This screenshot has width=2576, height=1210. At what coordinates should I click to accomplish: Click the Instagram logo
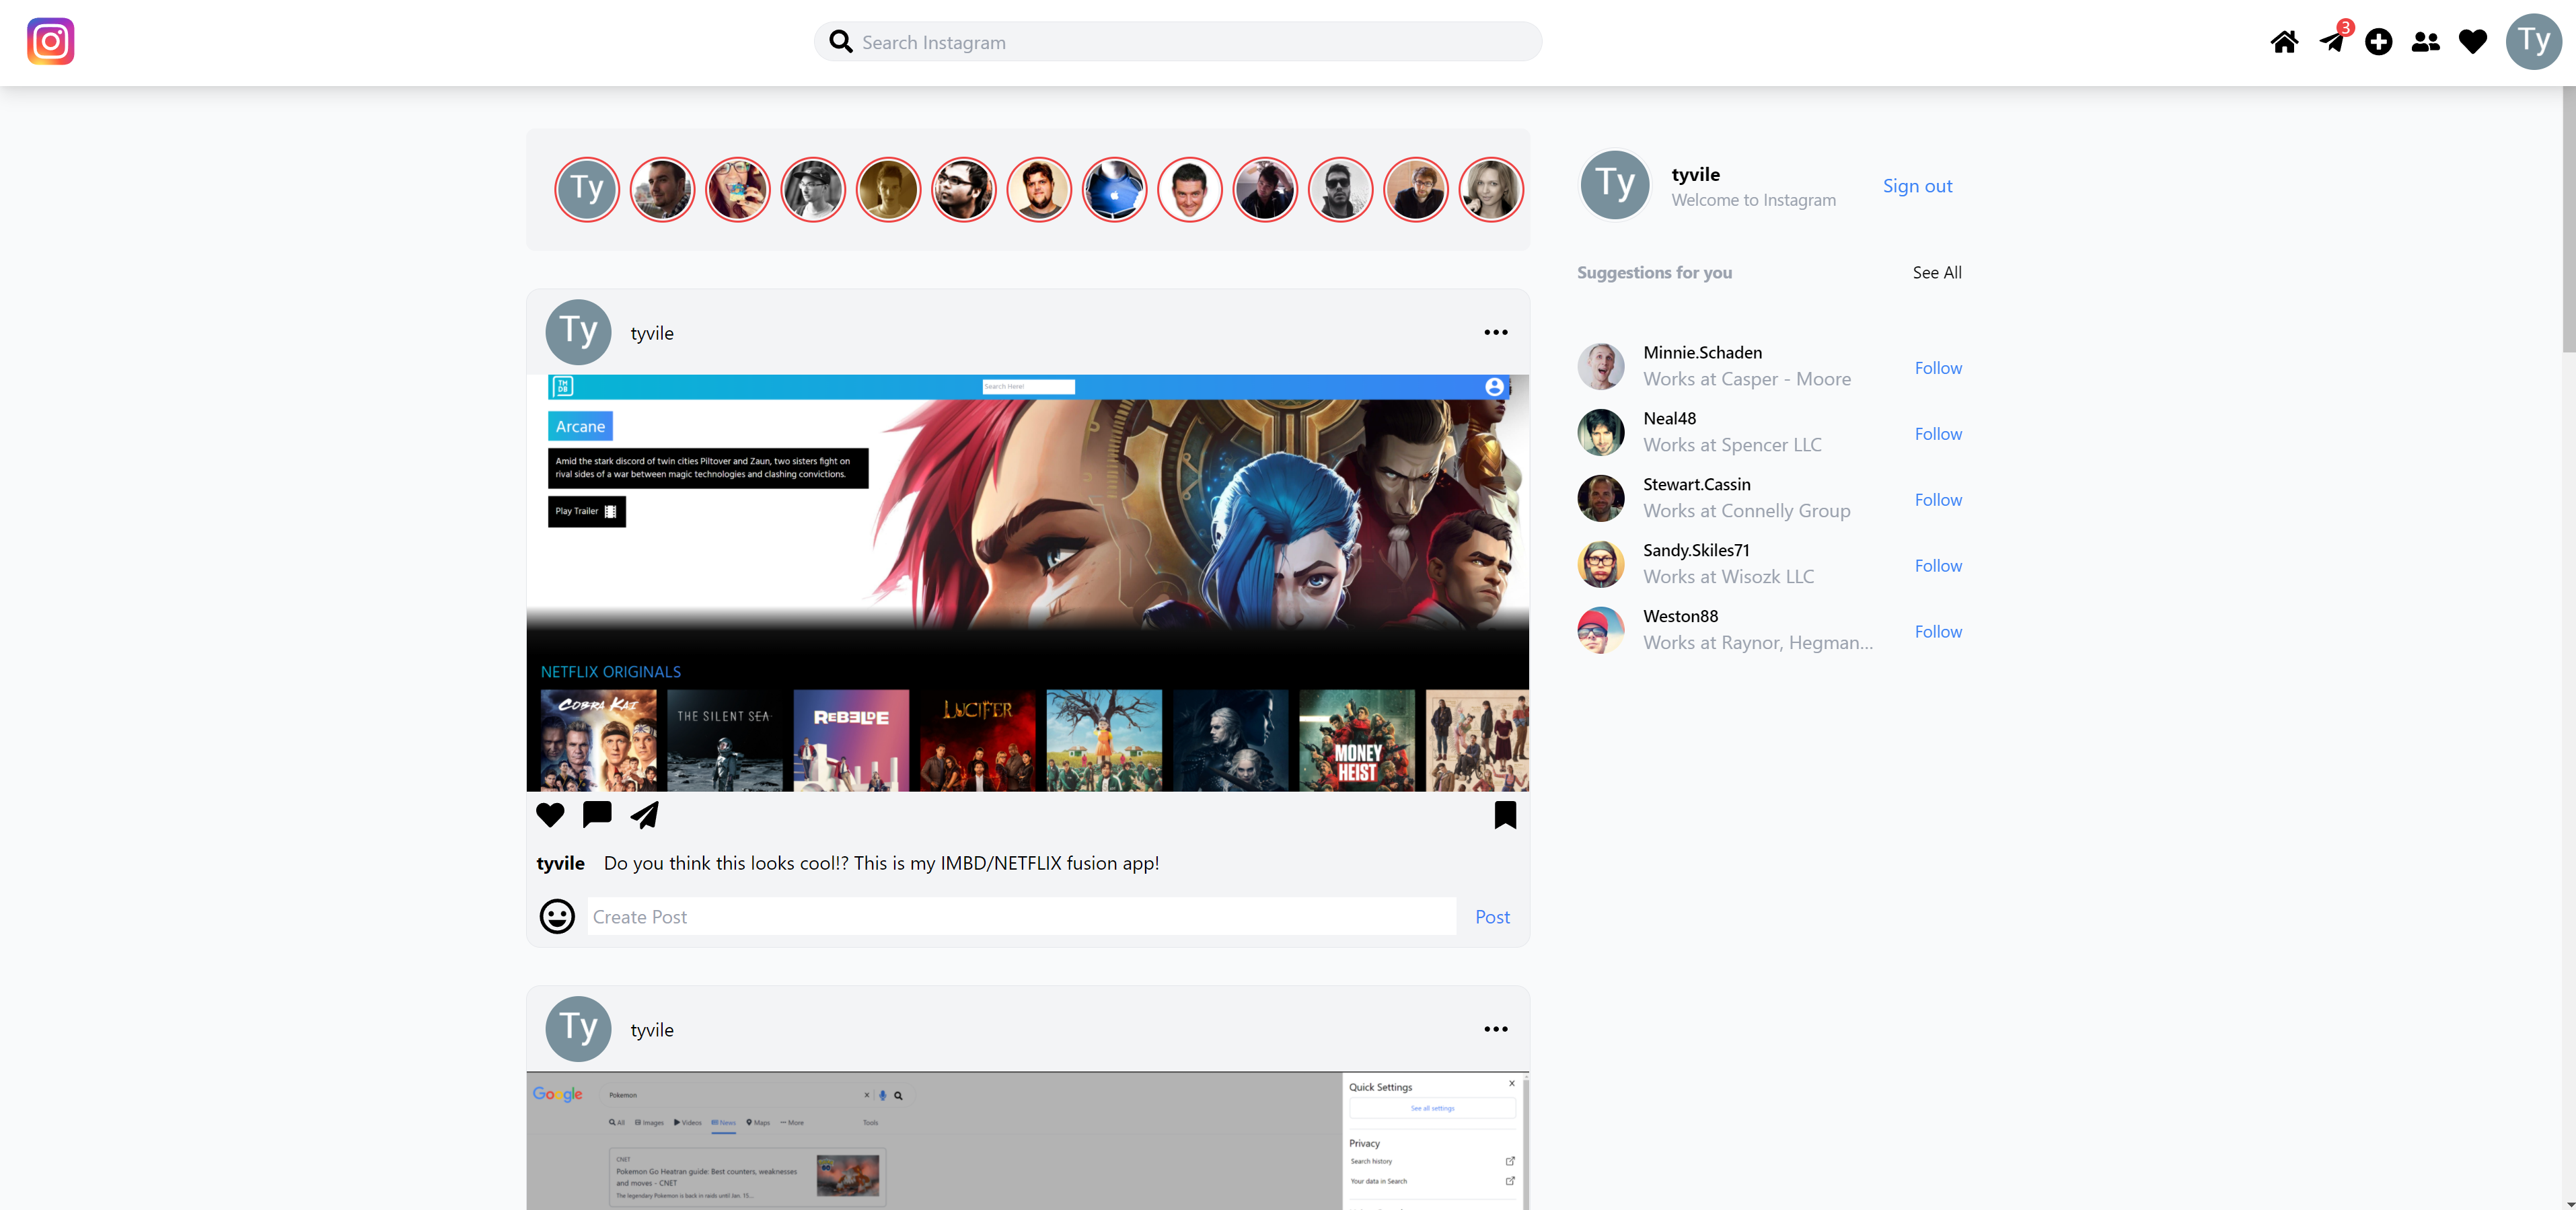tap(51, 42)
